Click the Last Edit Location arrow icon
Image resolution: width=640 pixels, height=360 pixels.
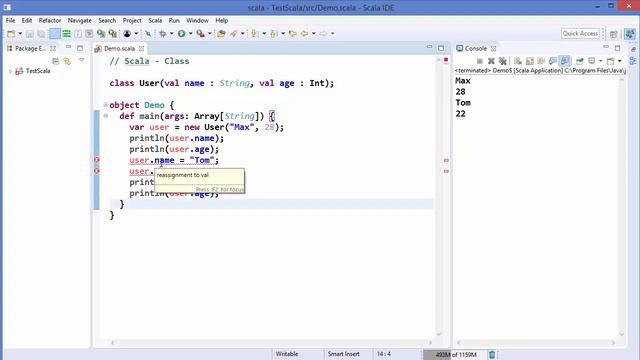coord(293,33)
